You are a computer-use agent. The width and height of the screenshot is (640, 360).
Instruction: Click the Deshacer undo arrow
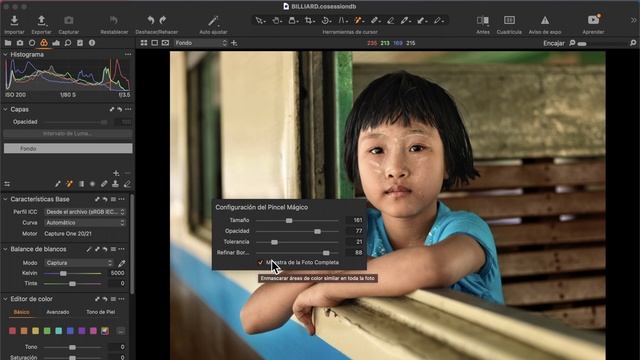(151, 20)
